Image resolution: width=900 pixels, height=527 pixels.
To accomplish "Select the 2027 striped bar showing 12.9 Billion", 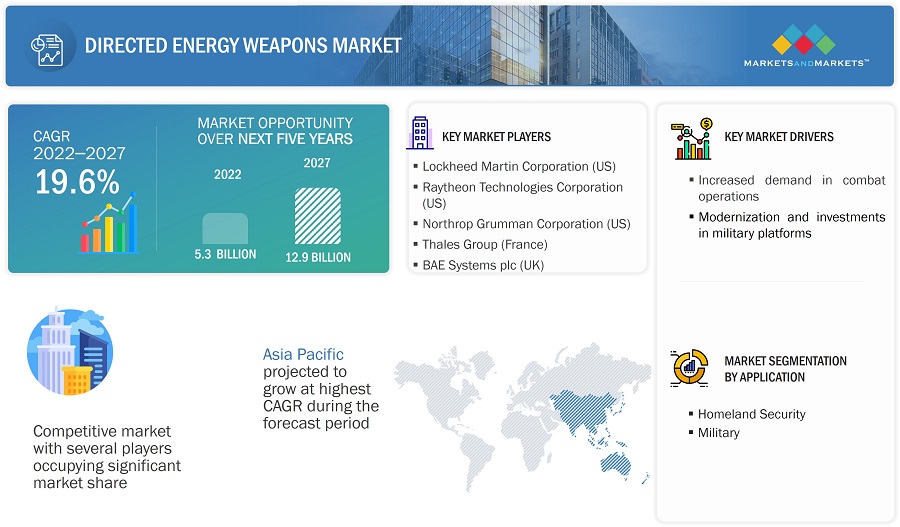I will 317,215.
